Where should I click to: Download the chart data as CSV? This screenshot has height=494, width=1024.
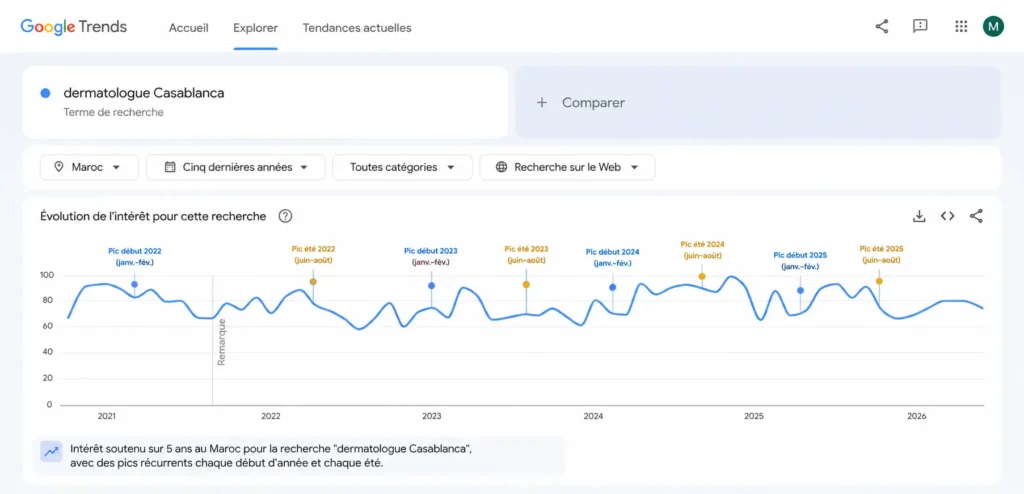pos(919,216)
